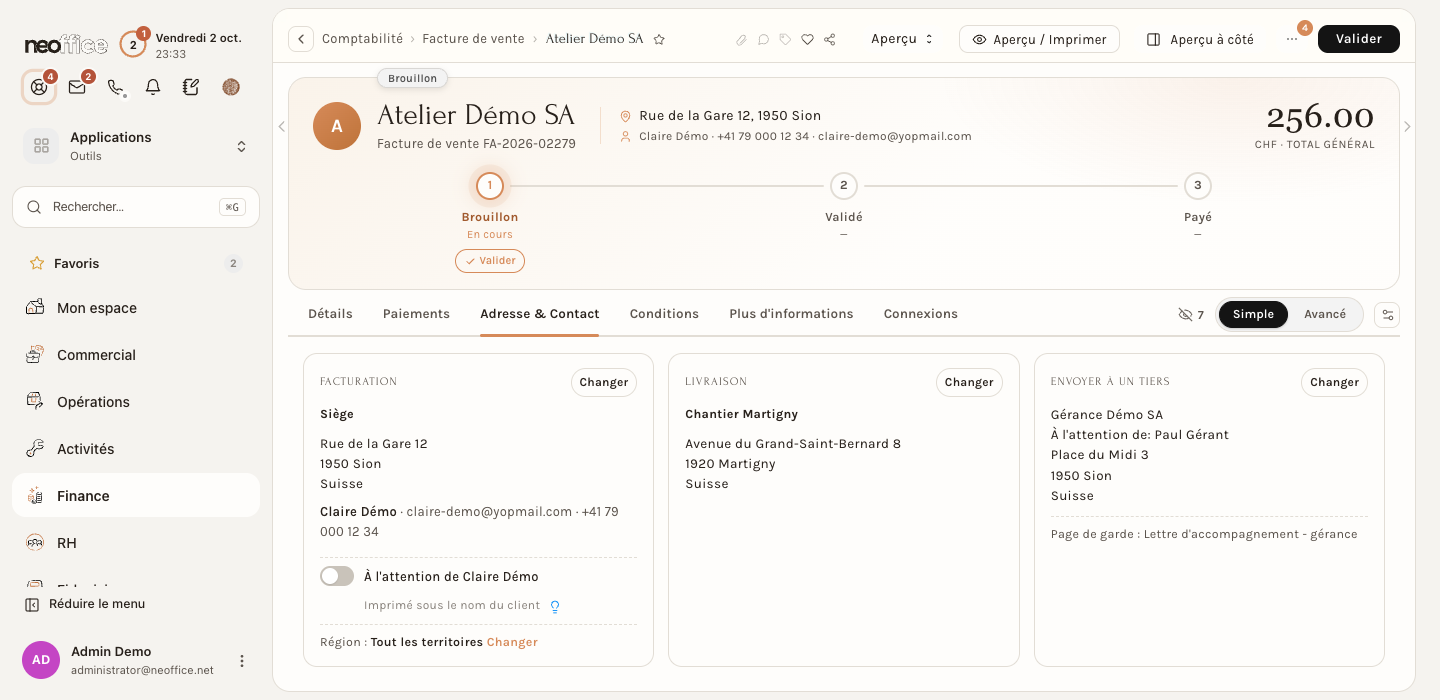
Task: Click the back arrow next to Comptabilité
Action: coord(301,39)
